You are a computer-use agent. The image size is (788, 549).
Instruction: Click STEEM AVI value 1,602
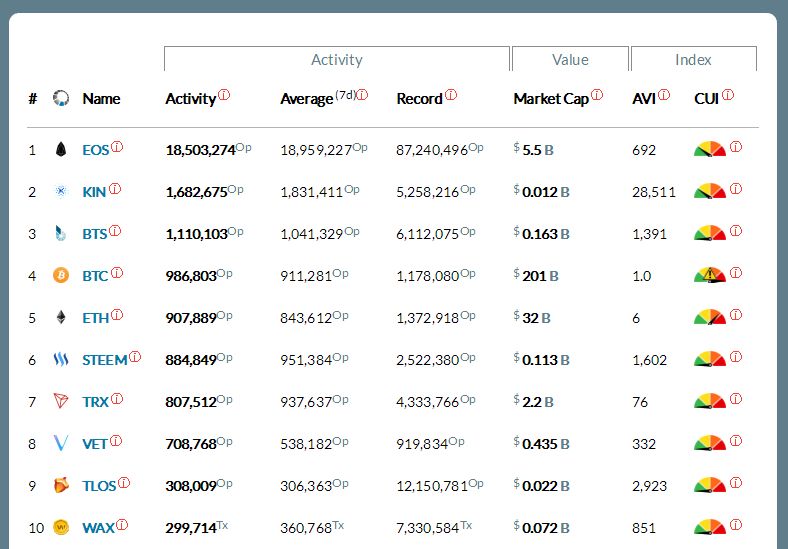point(649,360)
